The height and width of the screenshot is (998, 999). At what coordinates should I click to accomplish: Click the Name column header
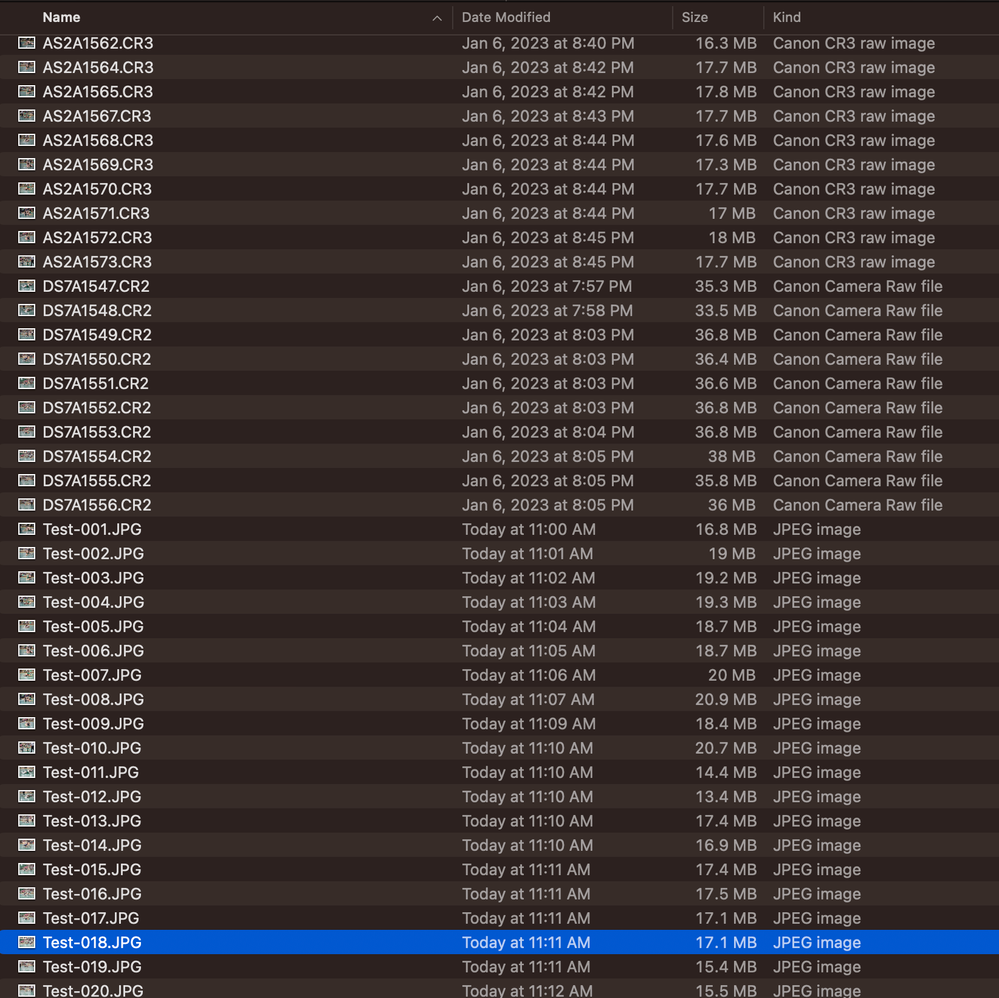point(61,17)
